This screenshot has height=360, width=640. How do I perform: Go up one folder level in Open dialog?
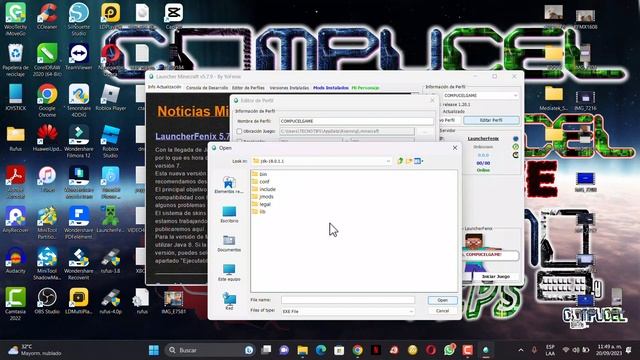tap(400, 161)
